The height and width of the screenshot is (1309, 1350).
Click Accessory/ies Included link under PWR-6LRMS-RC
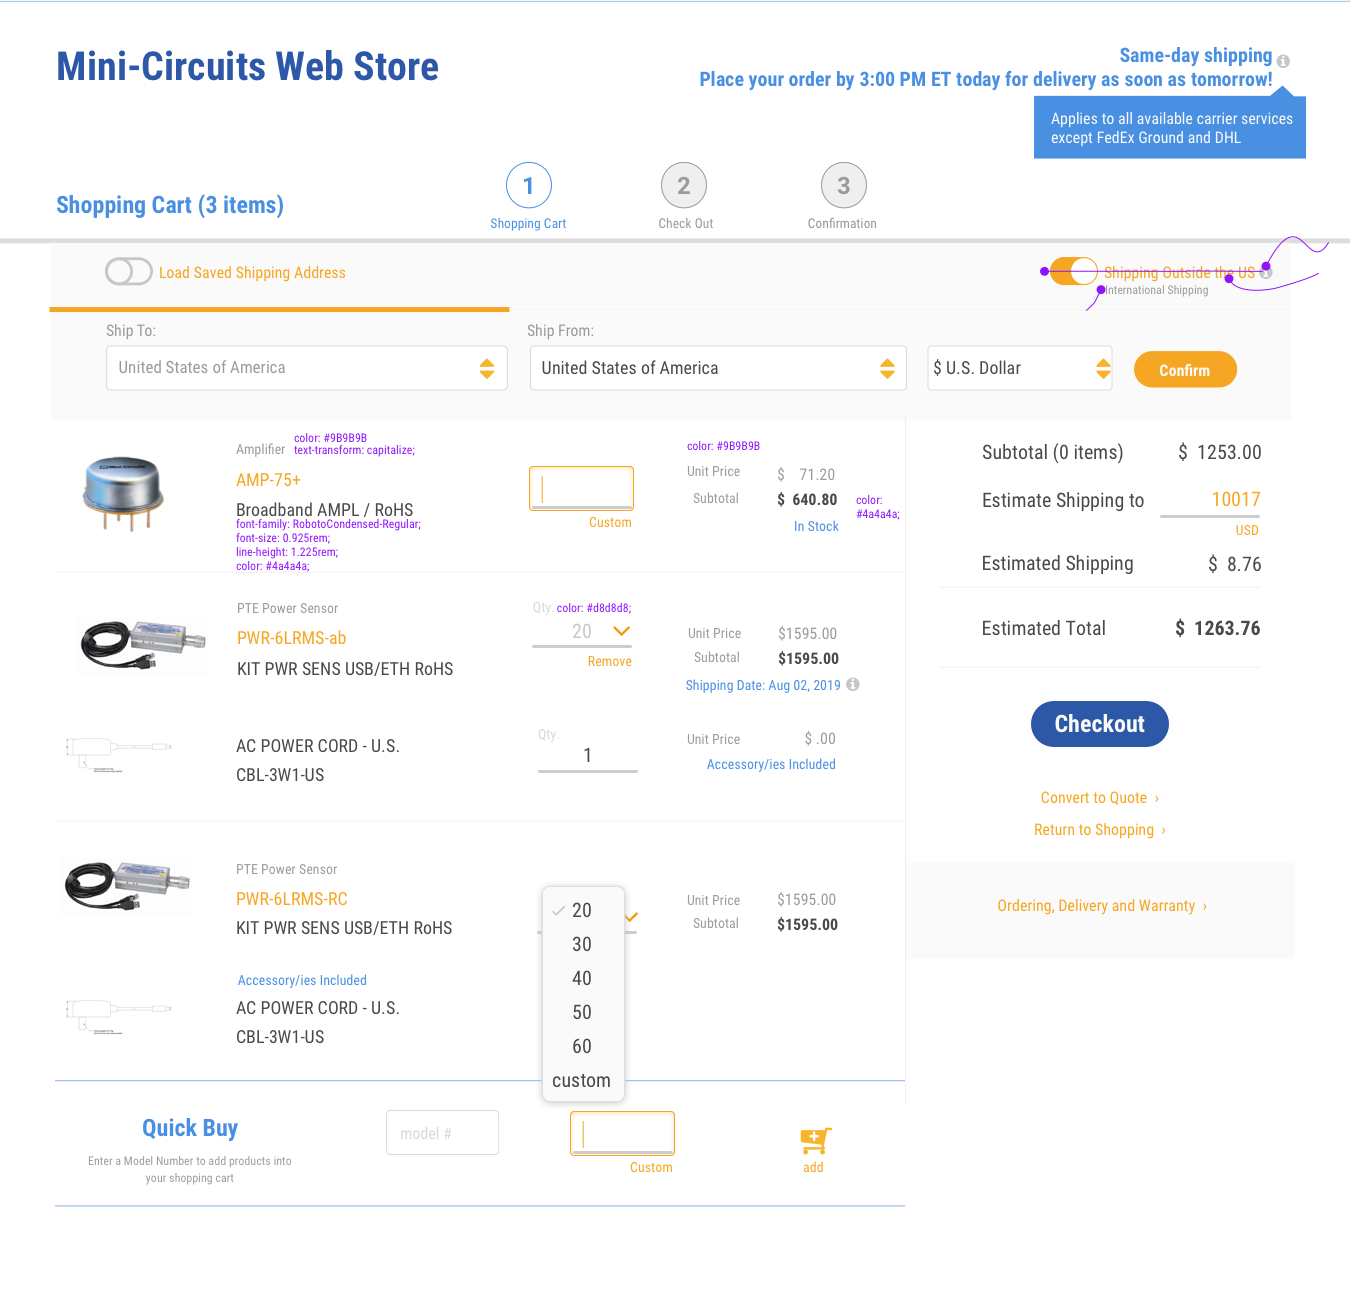302,980
